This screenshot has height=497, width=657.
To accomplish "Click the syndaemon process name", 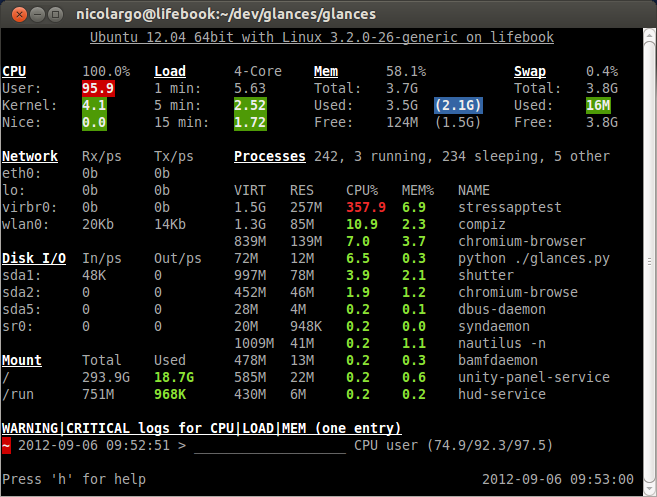I will (x=494, y=326).
